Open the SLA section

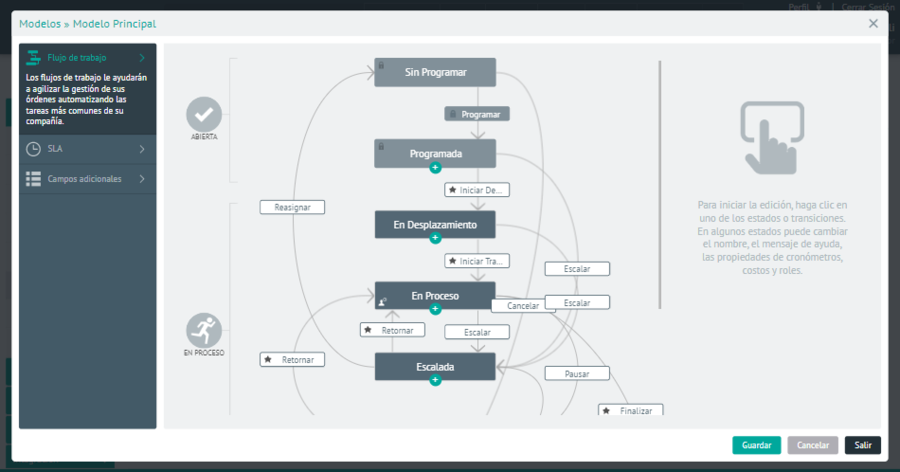(88, 149)
